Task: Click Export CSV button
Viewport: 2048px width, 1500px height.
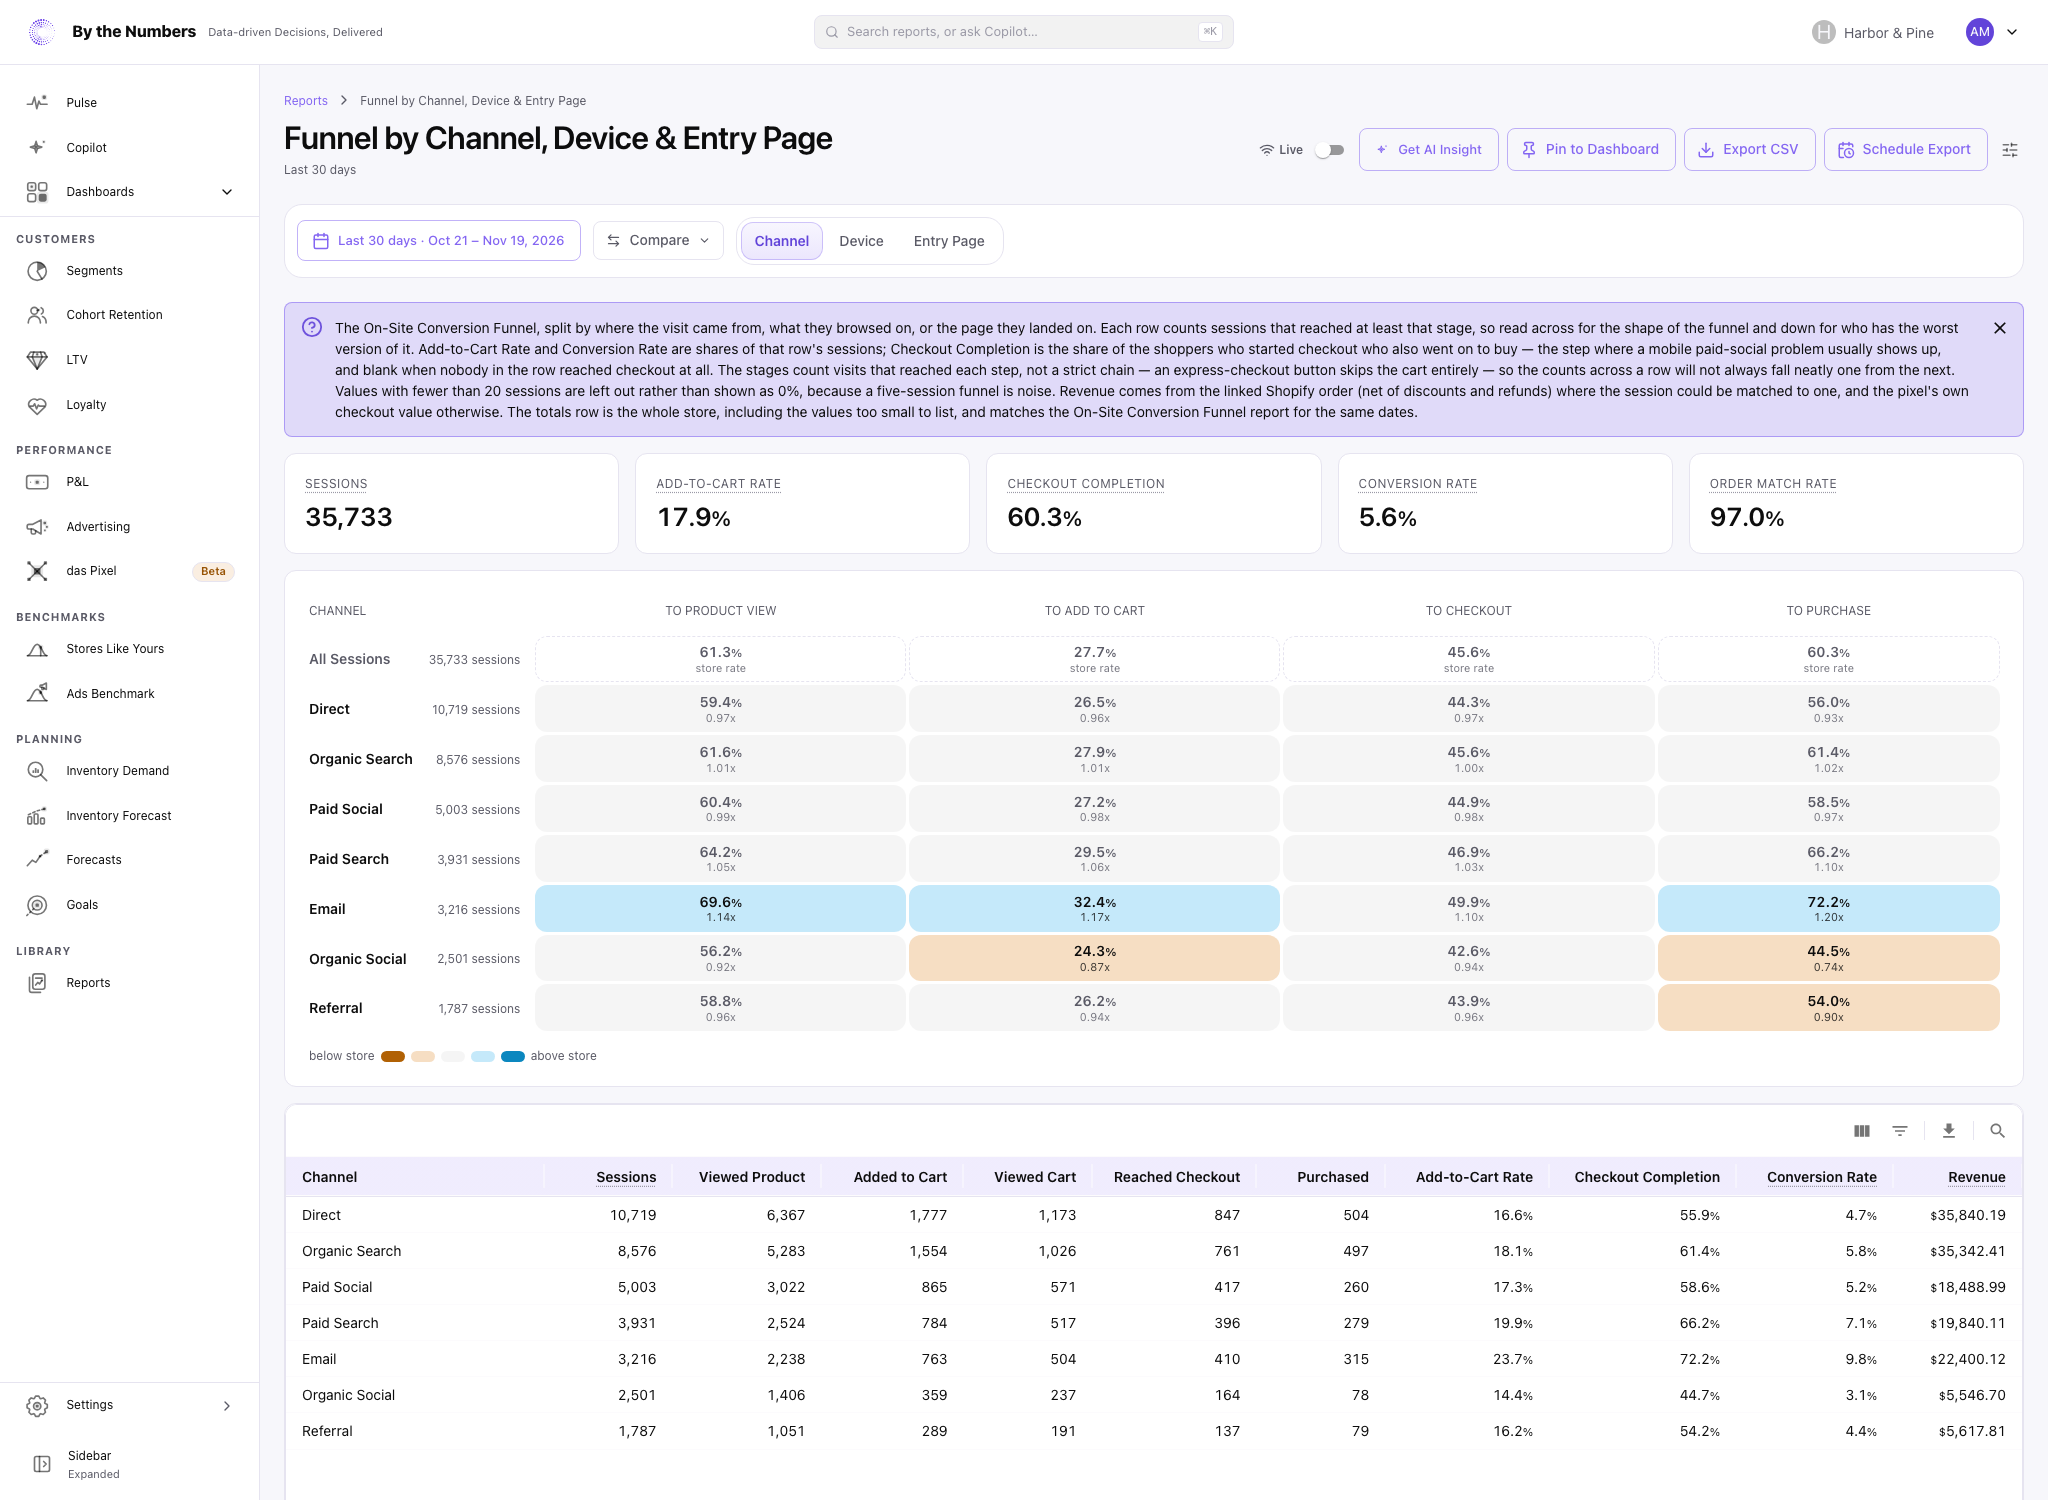Action: coord(1750,150)
